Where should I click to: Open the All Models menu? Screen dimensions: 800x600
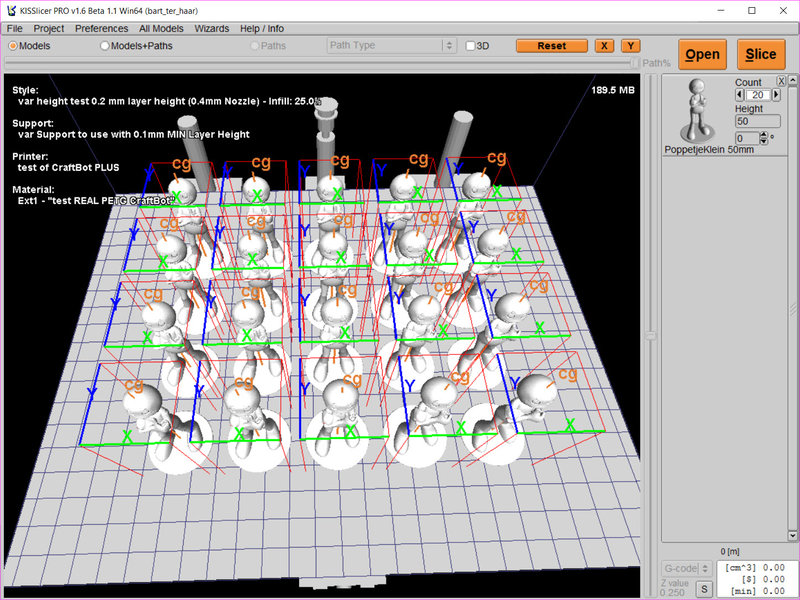click(x=161, y=29)
